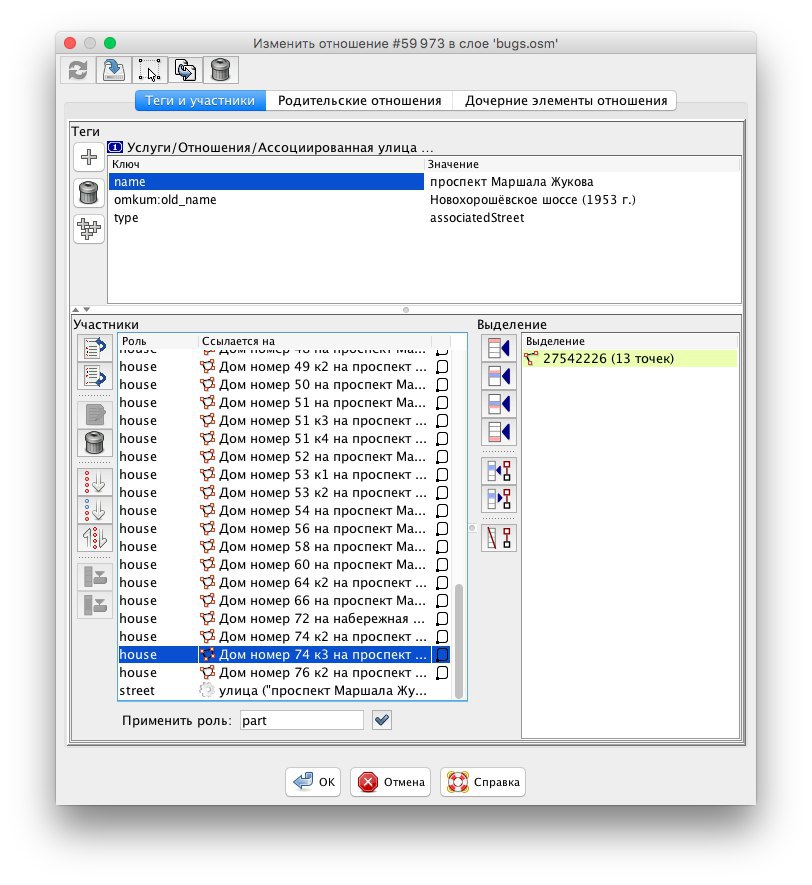Delete selected tag via Теги panel trash icon
This screenshot has width=812, height=885.
88,194
